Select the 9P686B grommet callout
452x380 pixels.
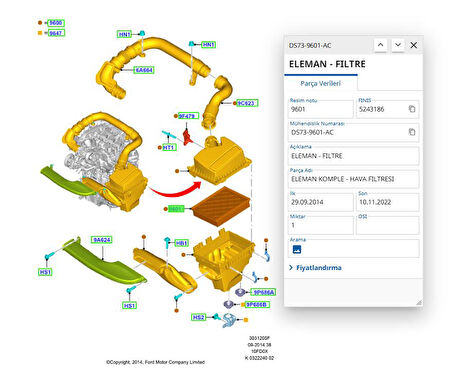[257, 304]
